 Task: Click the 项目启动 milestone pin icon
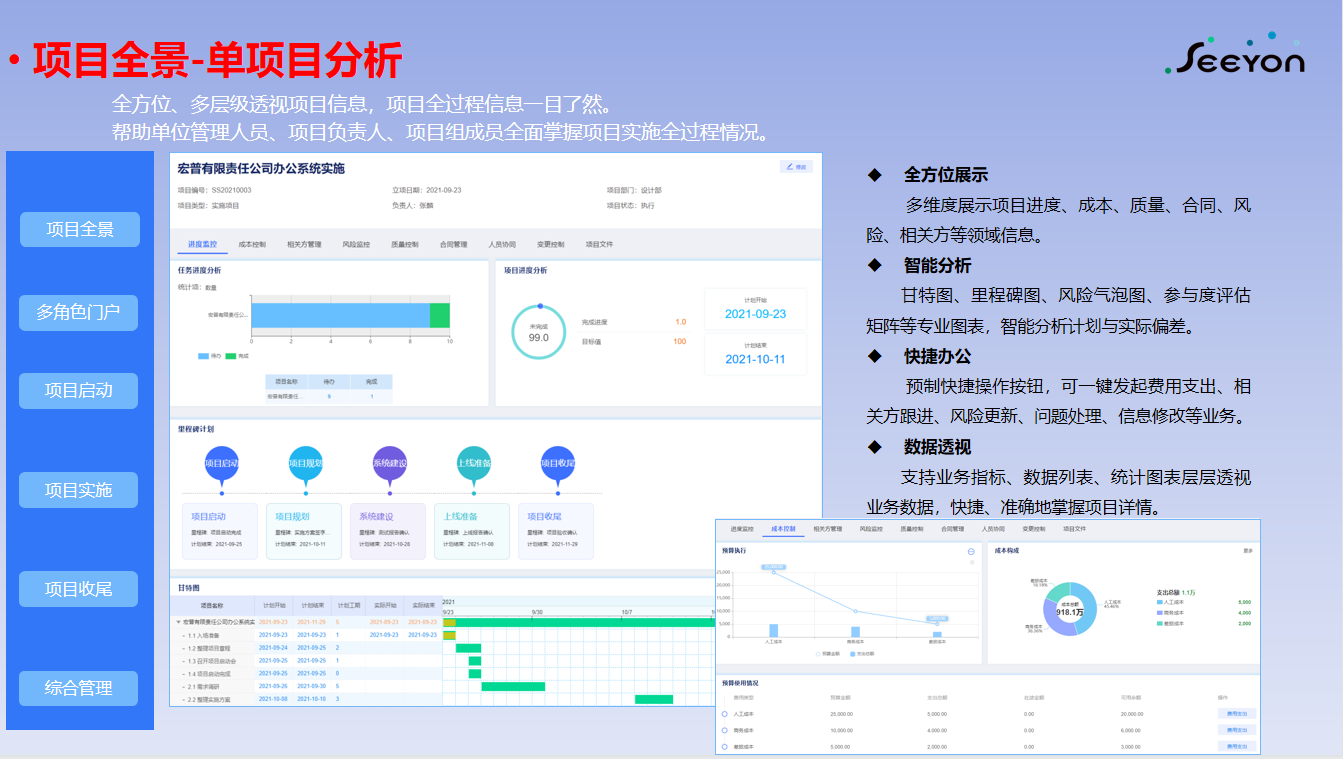click(221, 464)
